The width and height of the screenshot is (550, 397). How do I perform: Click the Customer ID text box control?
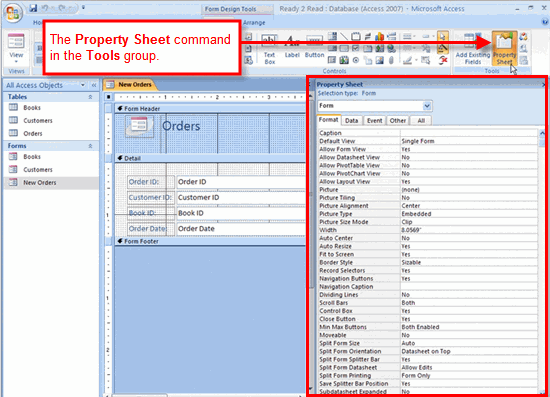[241, 197]
